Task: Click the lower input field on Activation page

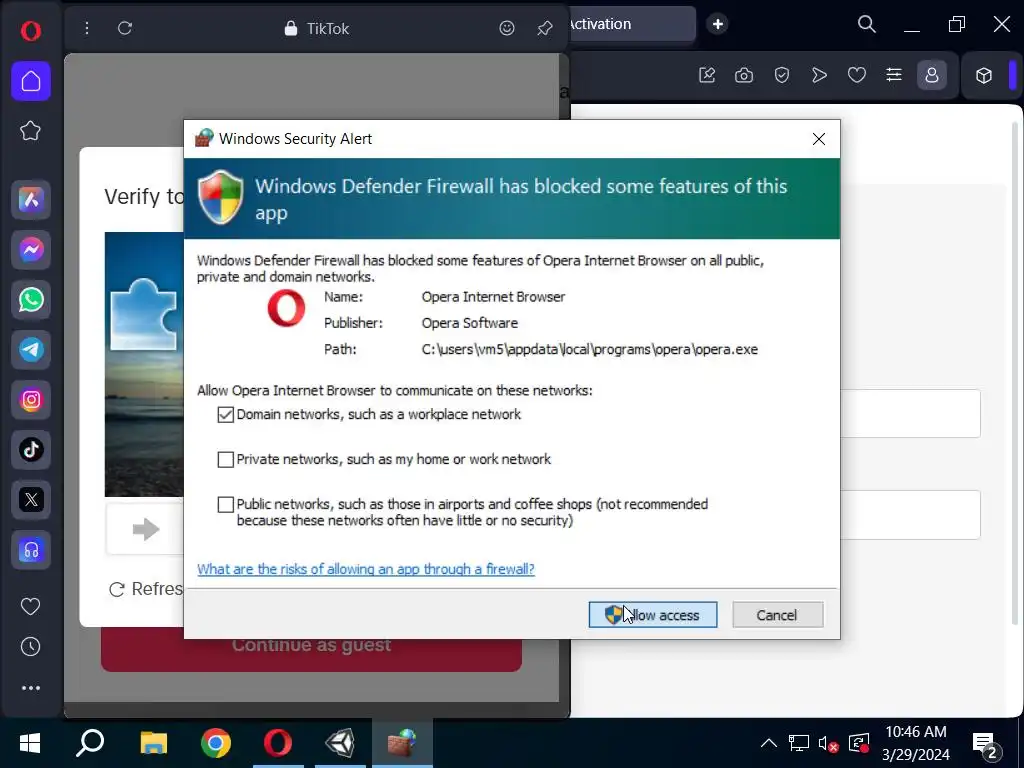Action: pos(910,515)
